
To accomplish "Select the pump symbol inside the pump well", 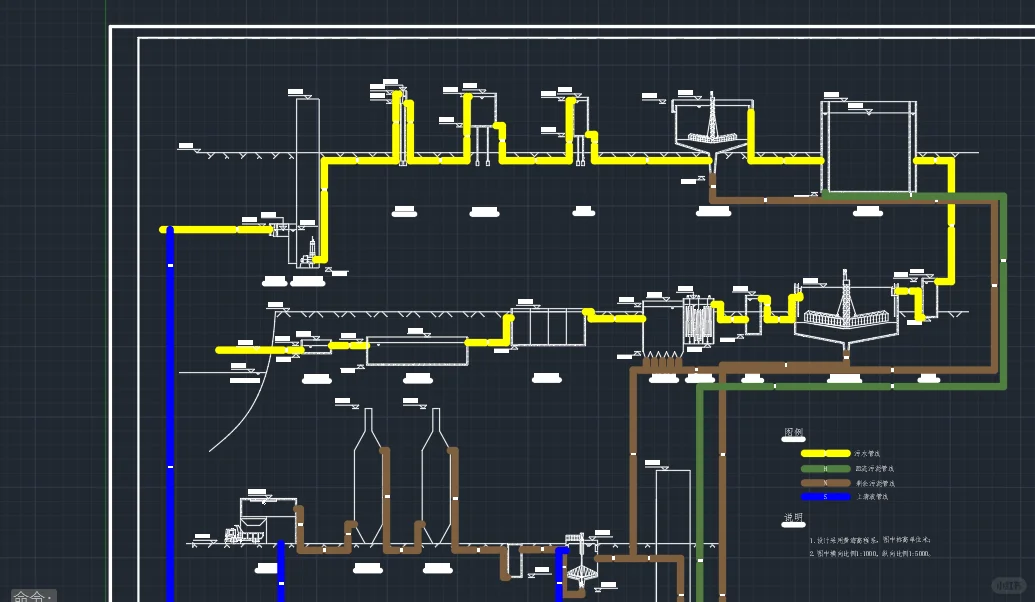I will click(308, 253).
